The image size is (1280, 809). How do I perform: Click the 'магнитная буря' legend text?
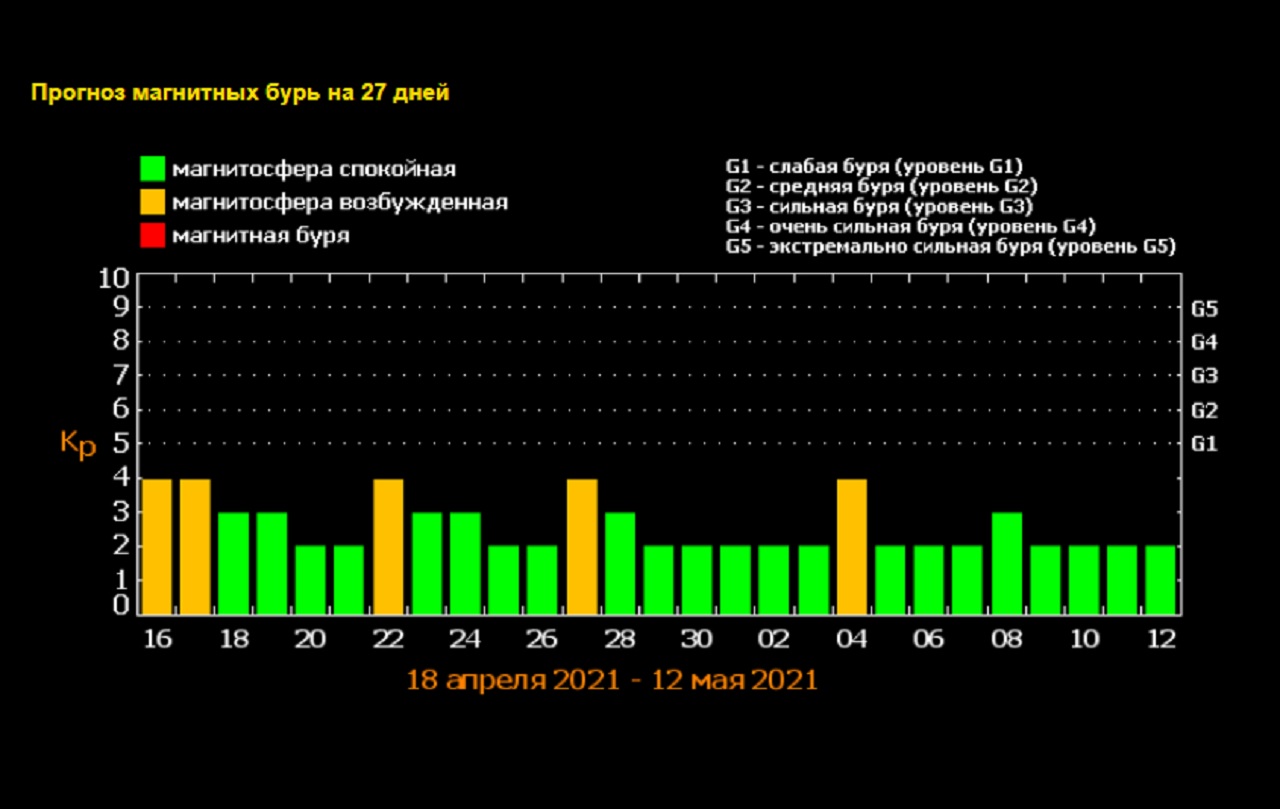261,236
